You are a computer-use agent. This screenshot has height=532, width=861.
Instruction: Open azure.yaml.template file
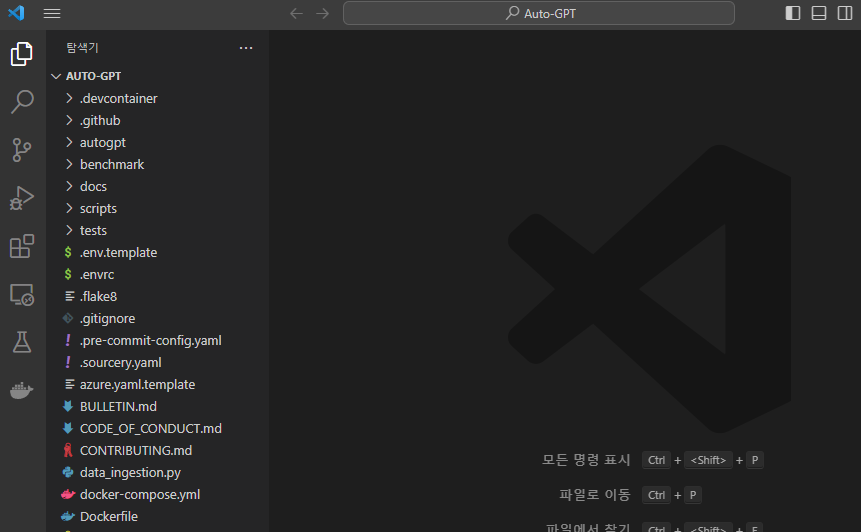(158, 384)
